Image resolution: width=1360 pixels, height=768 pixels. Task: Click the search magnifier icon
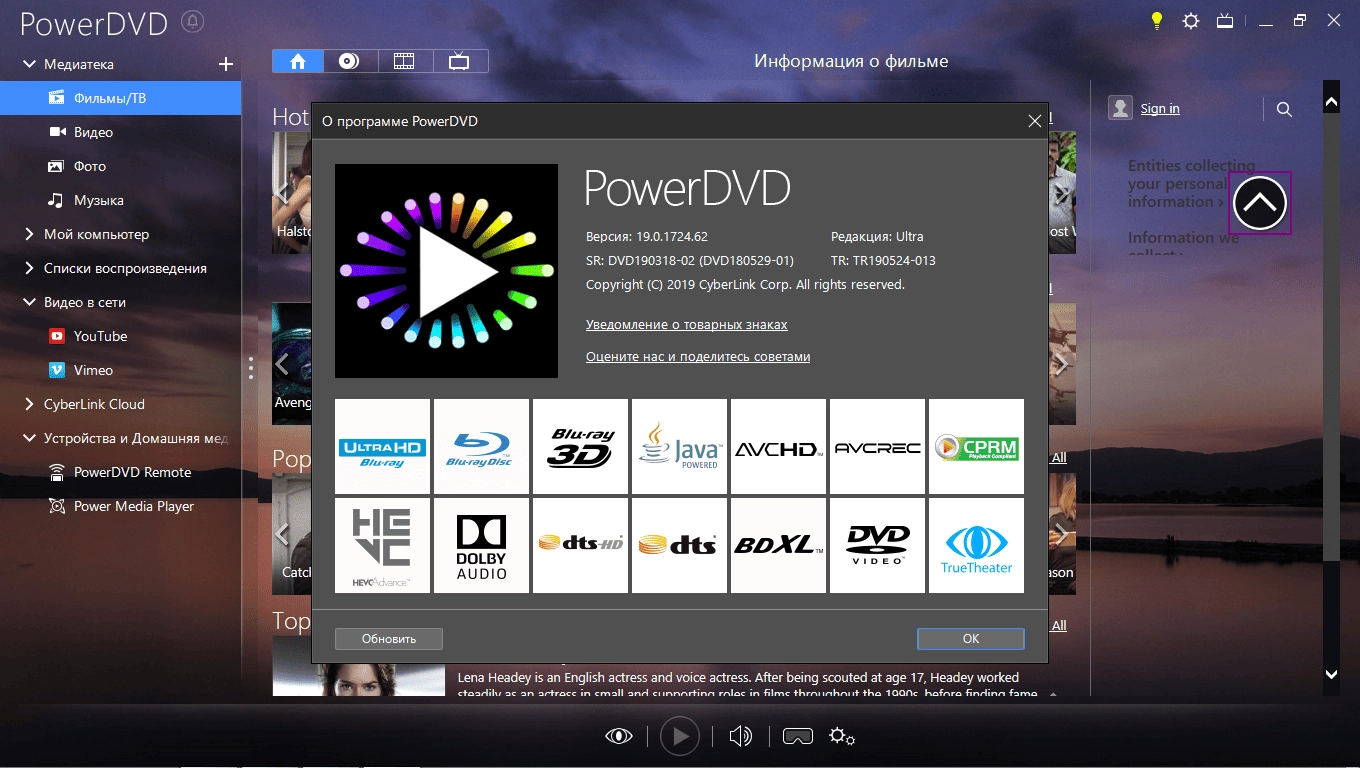pos(1285,109)
